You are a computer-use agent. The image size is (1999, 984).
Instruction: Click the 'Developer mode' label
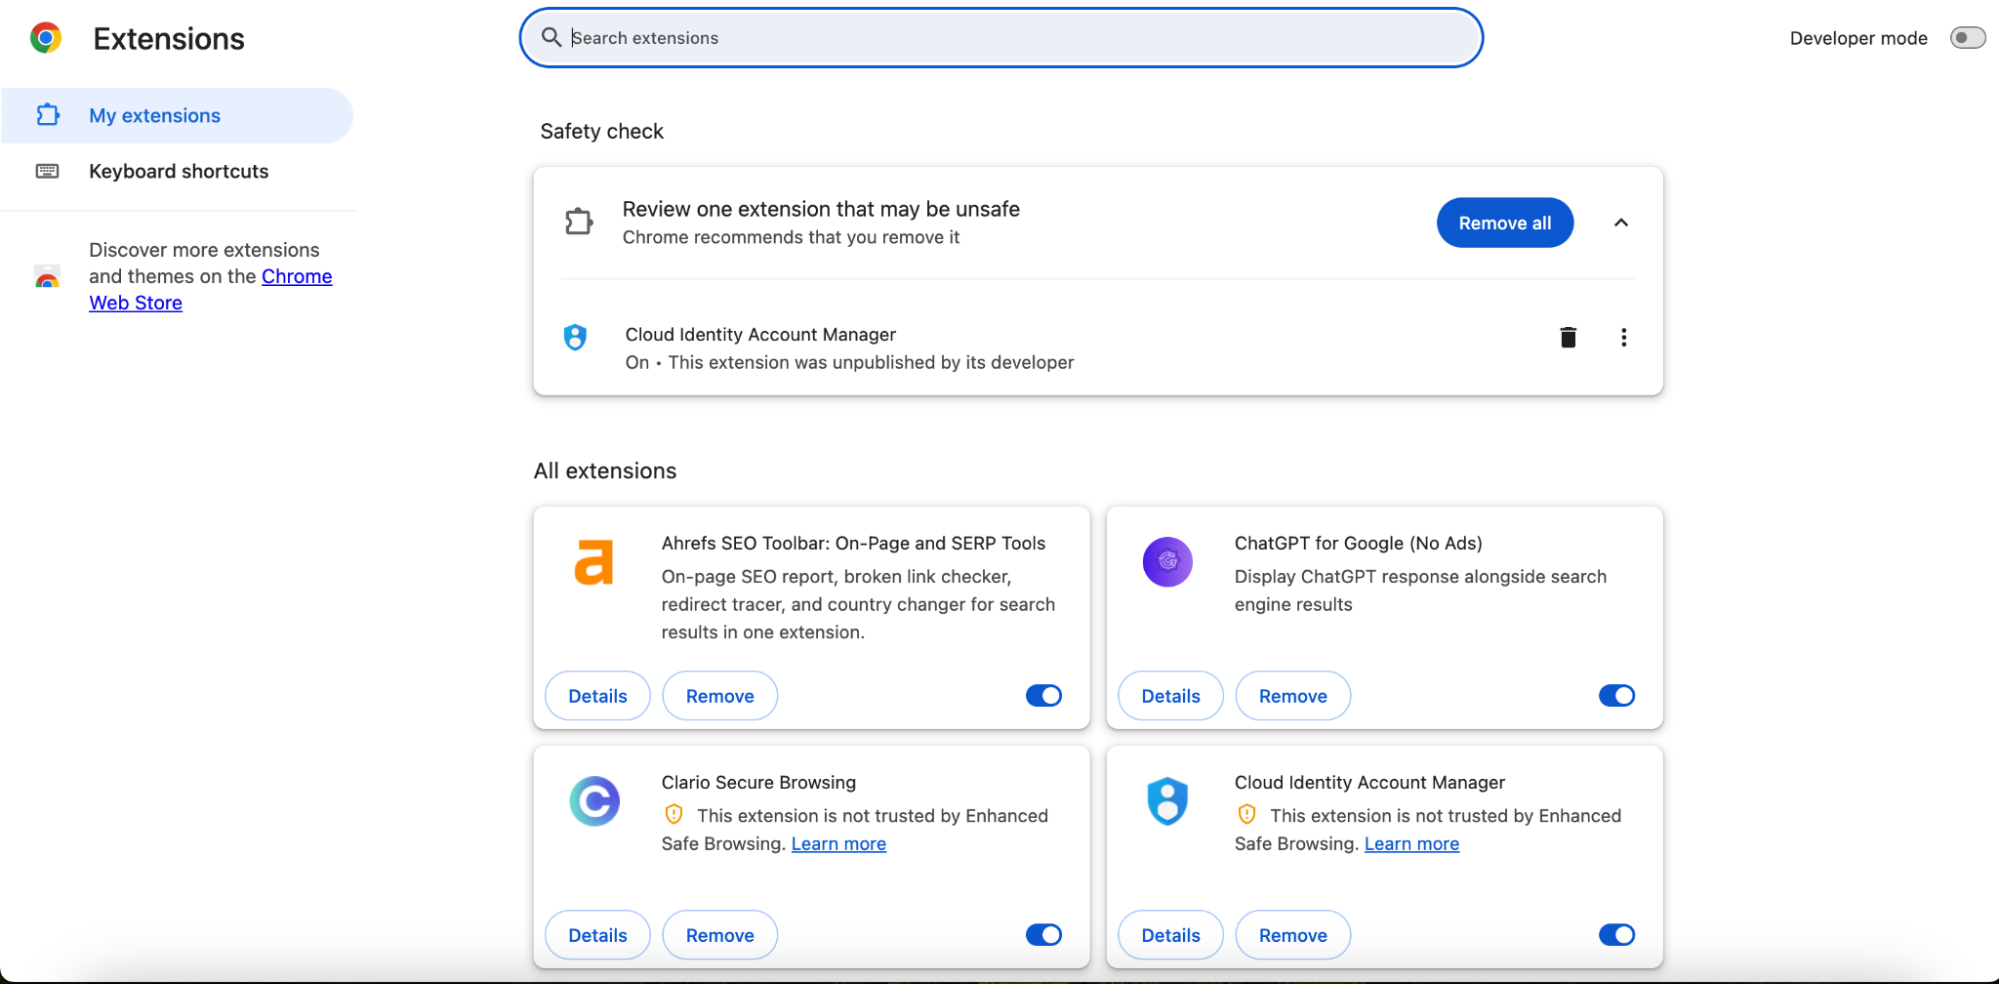coord(1858,38)
